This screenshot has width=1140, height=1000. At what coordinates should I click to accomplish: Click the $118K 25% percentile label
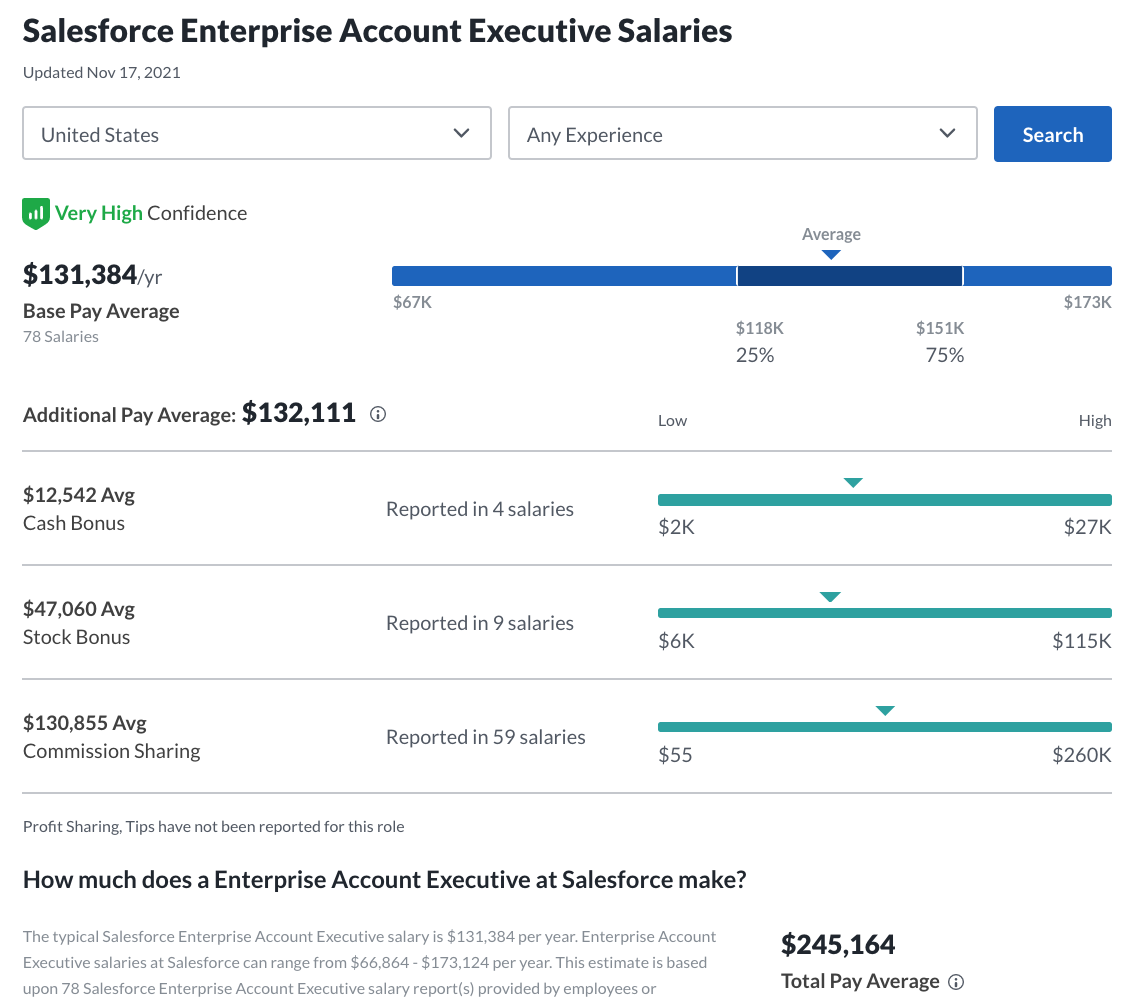click(759, 342)
